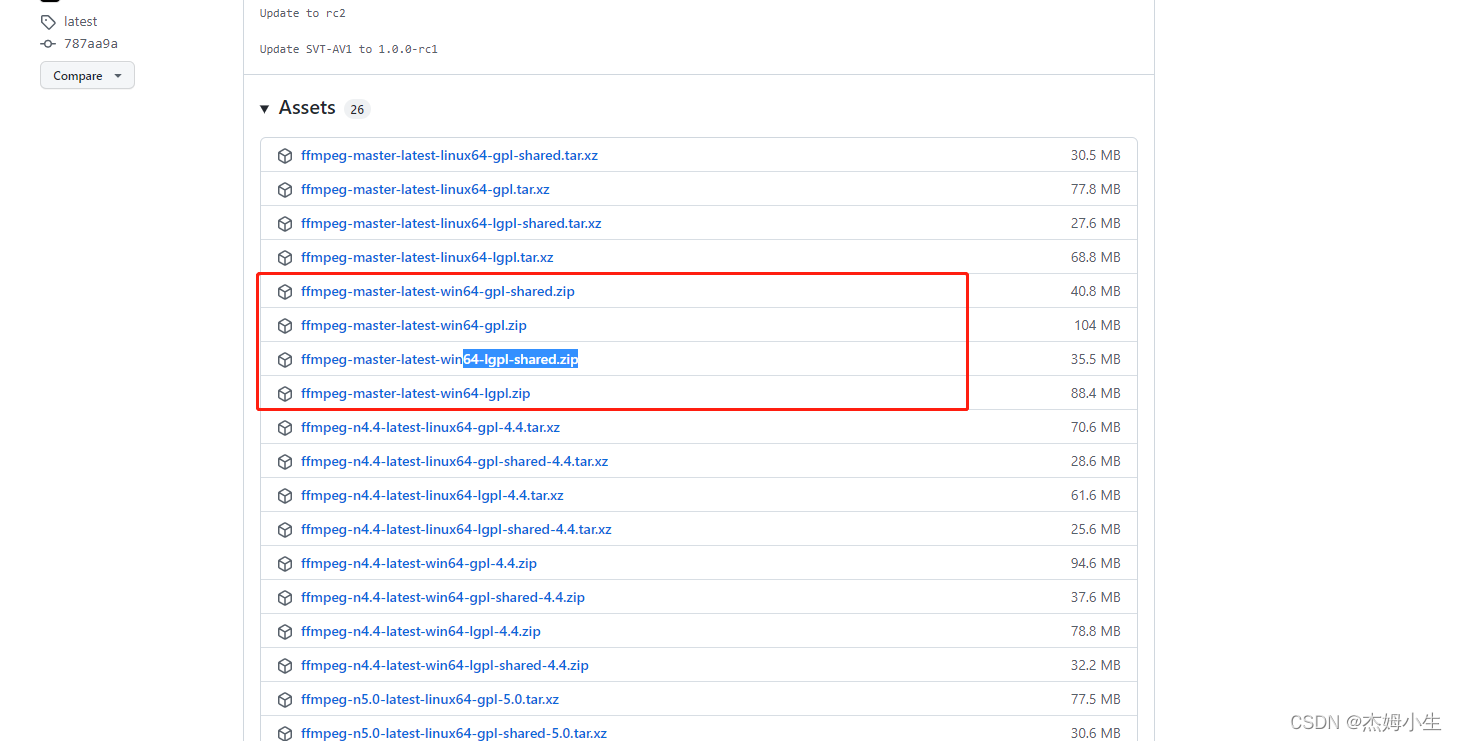The width and height of the screenshot is (1457, 741).
Task: Click the Assets count badge 26
Action: click(357, 110)
